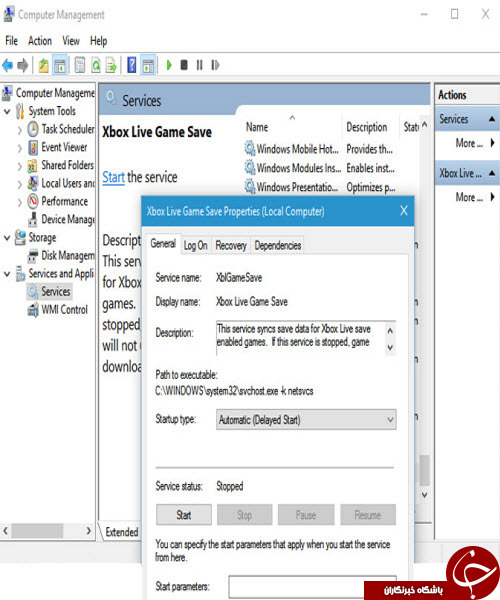Click the tree pane horizontal scrollbar thumb
The image size is (500, 600).
click(37, 531)
